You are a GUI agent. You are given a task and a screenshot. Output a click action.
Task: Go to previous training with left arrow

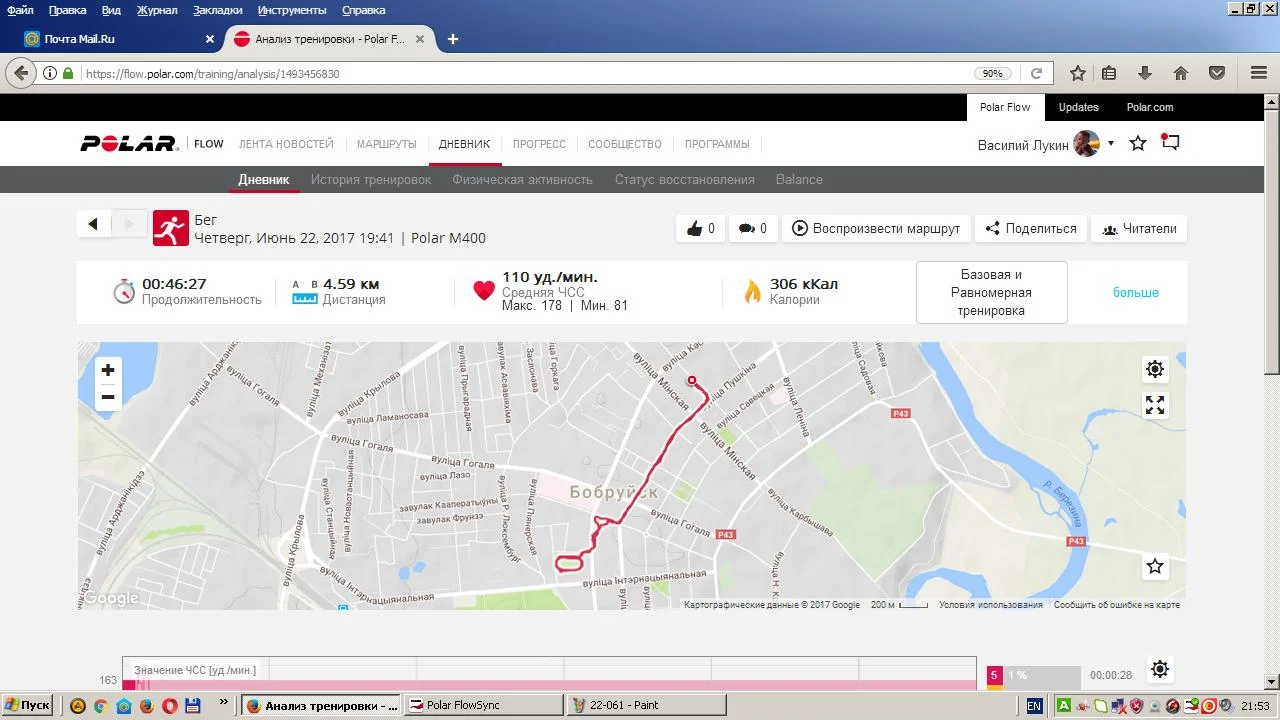93,224
